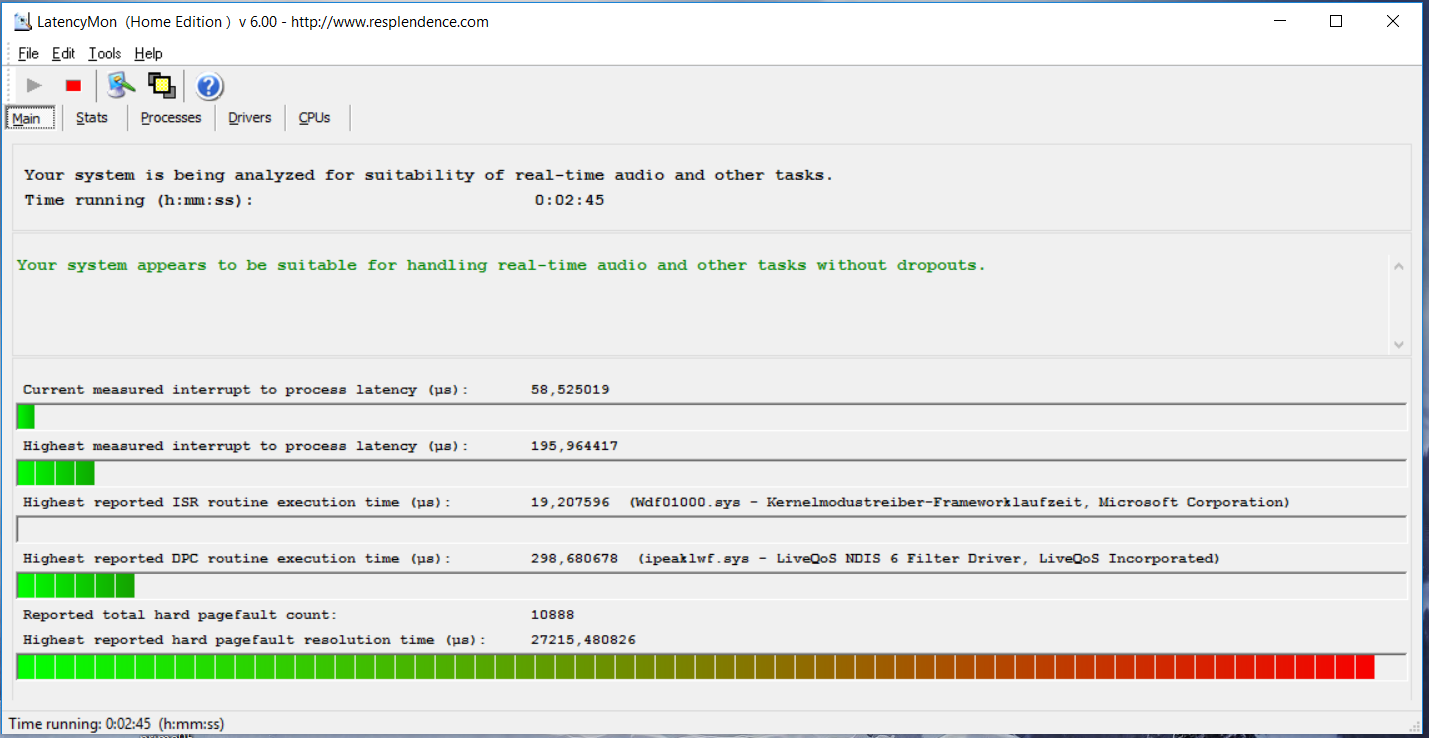
Task: Open help via the blue question mark icon
Action: point(209,87)
